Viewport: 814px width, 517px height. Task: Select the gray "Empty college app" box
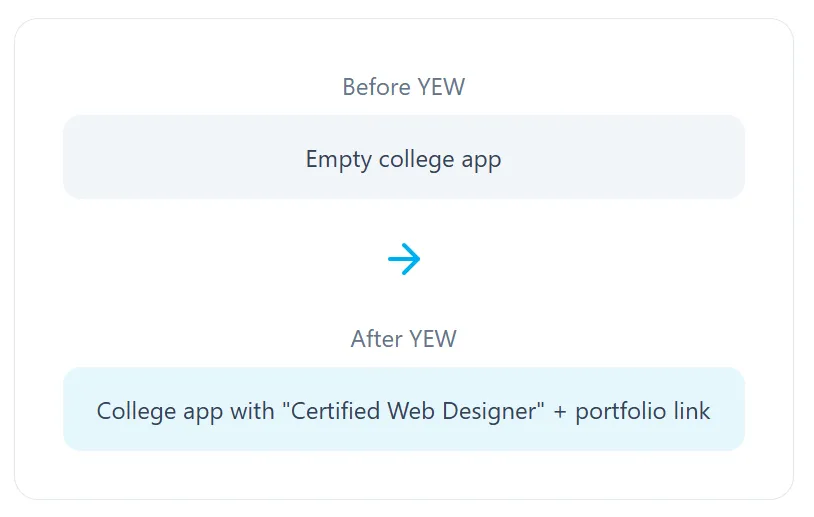(404, 157)
